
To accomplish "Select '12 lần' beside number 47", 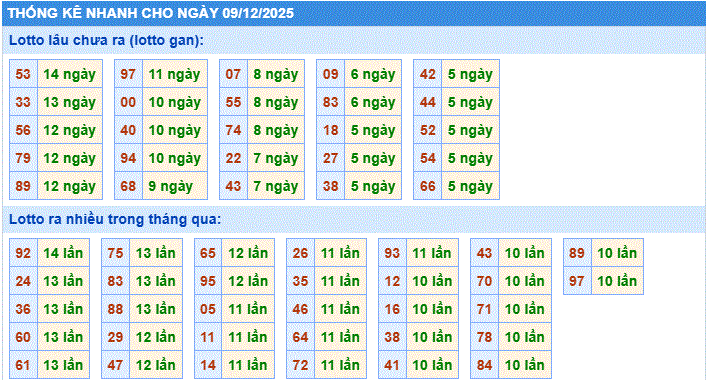I will 156,365.
